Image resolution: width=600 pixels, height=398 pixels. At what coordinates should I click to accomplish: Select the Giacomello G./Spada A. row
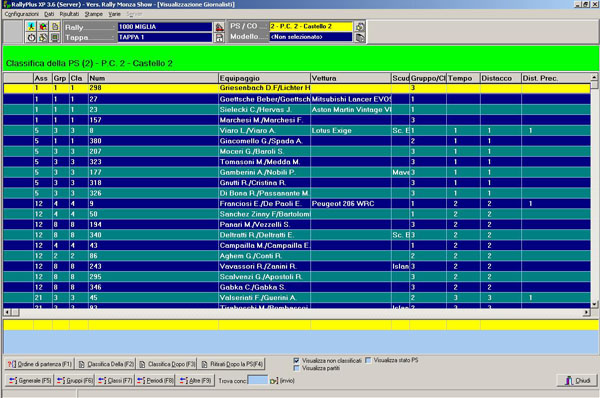pyautogui.click(x=297, y=141)
